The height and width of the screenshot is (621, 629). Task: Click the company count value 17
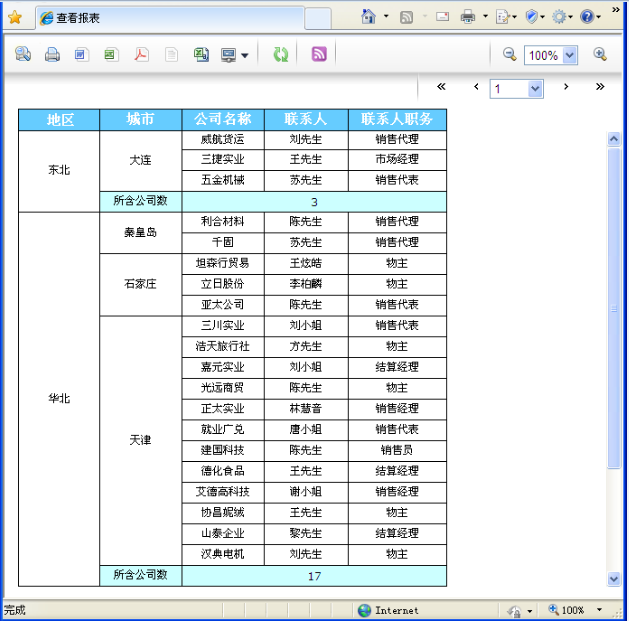tap(314, 576)
